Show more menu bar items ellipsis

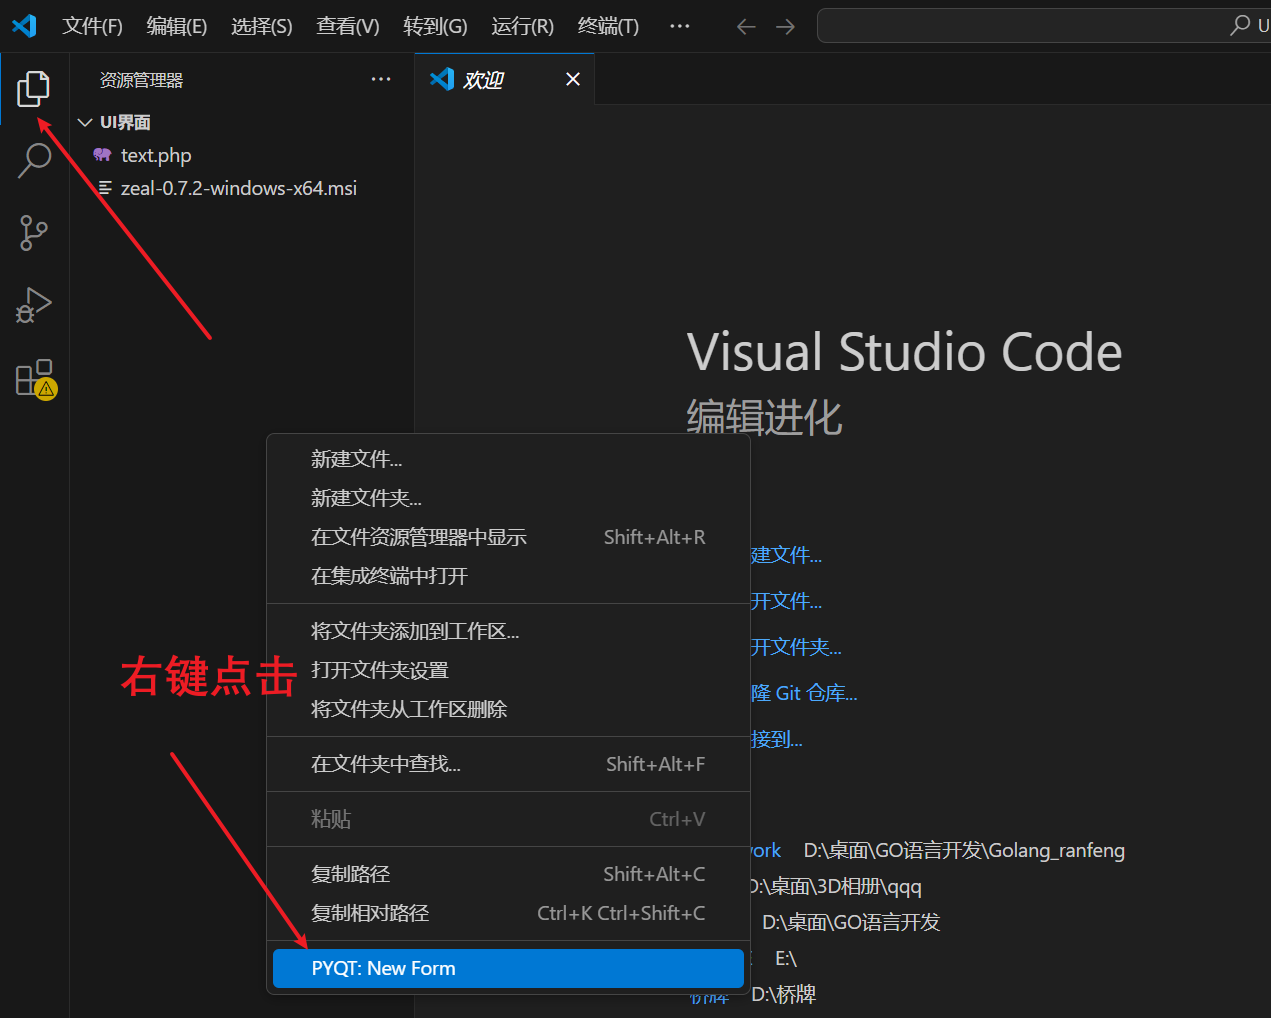[x=680, y=26]
